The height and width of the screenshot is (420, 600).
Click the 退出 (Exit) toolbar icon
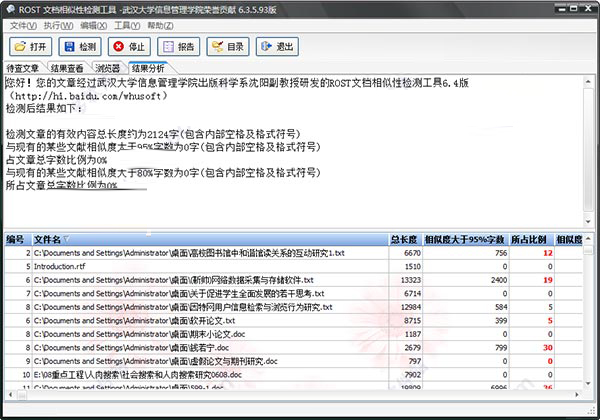pos(276,46)
